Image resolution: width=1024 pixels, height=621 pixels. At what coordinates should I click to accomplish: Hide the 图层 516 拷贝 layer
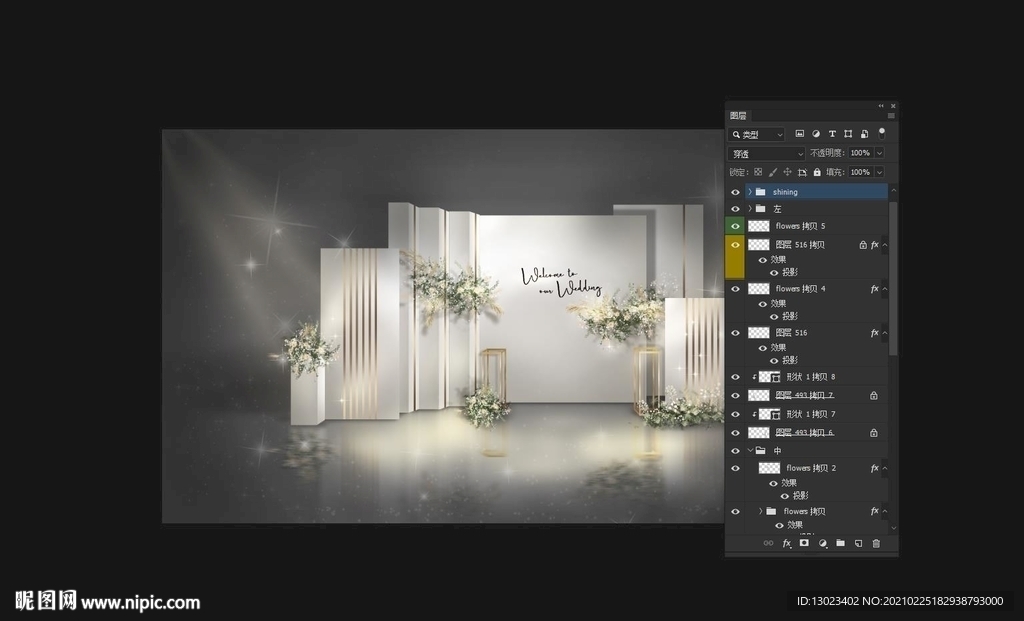coord(735,245)
